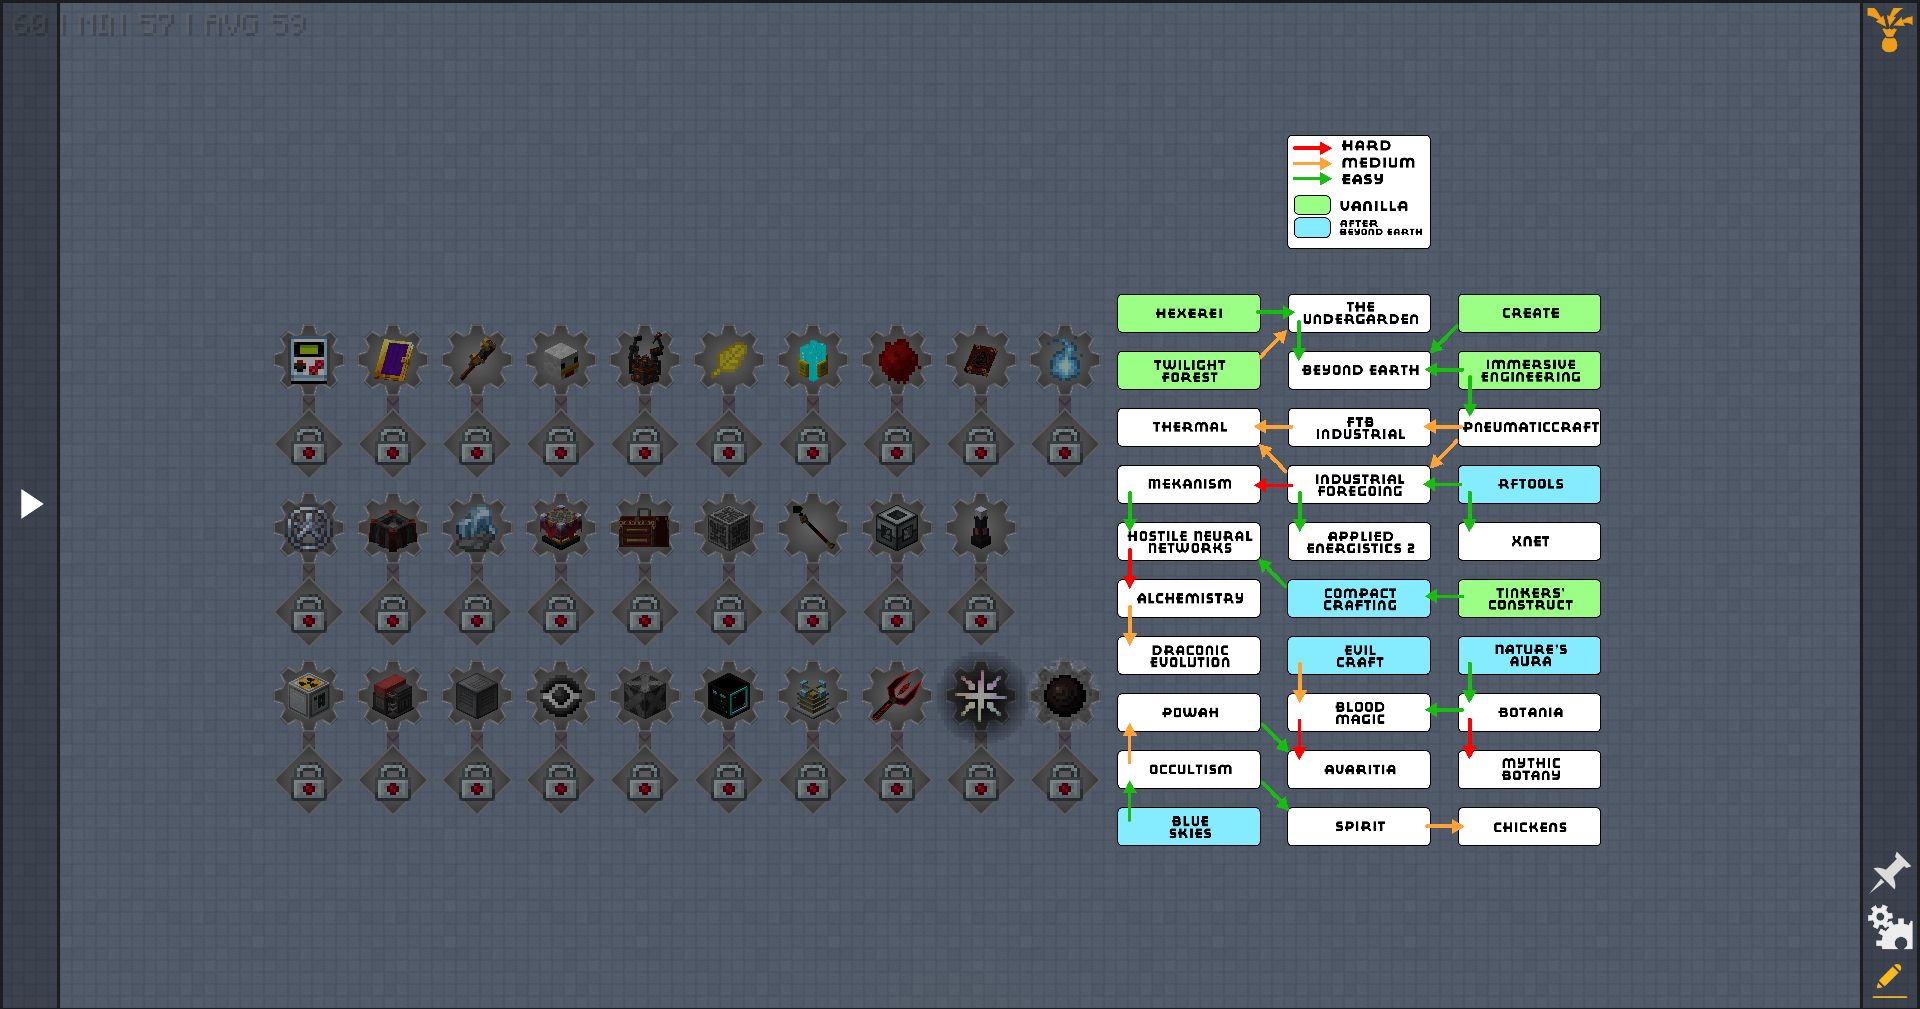
Task: Open the white chicken head quest
Action: point(561,360)
